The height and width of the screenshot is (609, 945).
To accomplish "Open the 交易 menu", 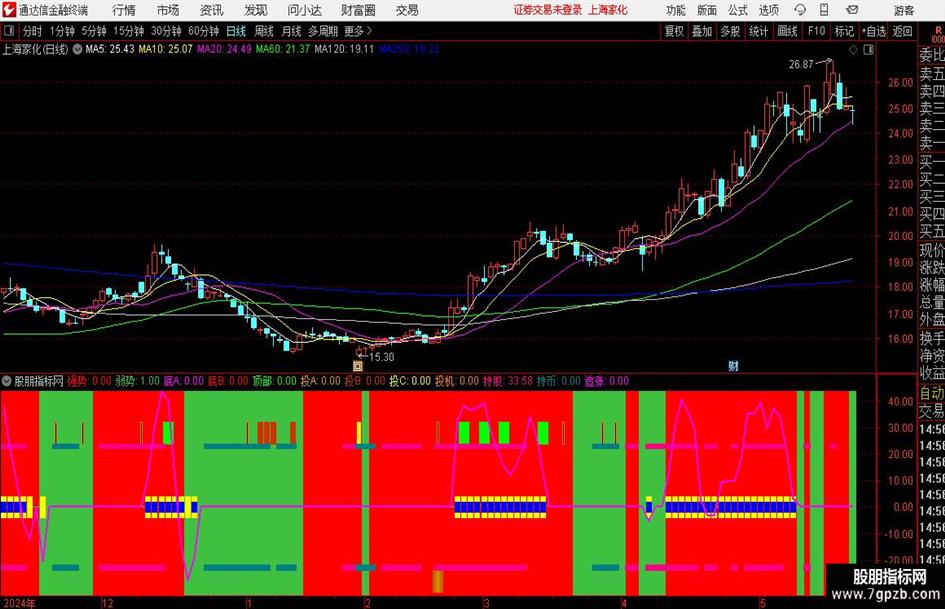I will tap(407, 10).
